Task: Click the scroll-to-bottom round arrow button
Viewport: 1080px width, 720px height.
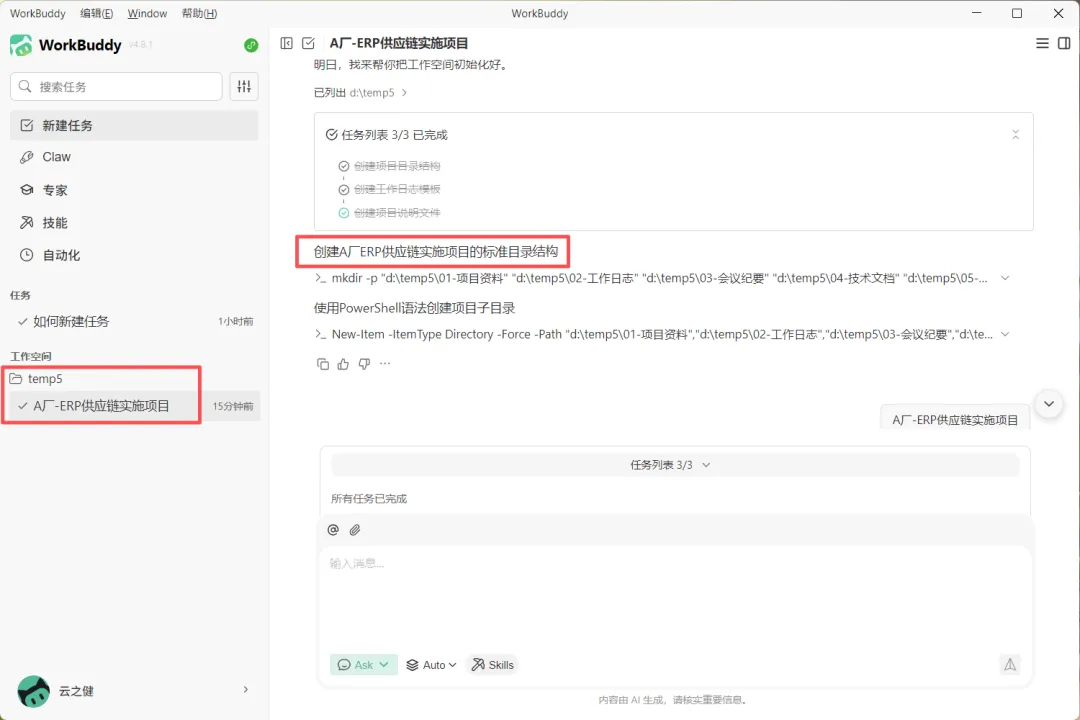Action: click(1049, 404)
